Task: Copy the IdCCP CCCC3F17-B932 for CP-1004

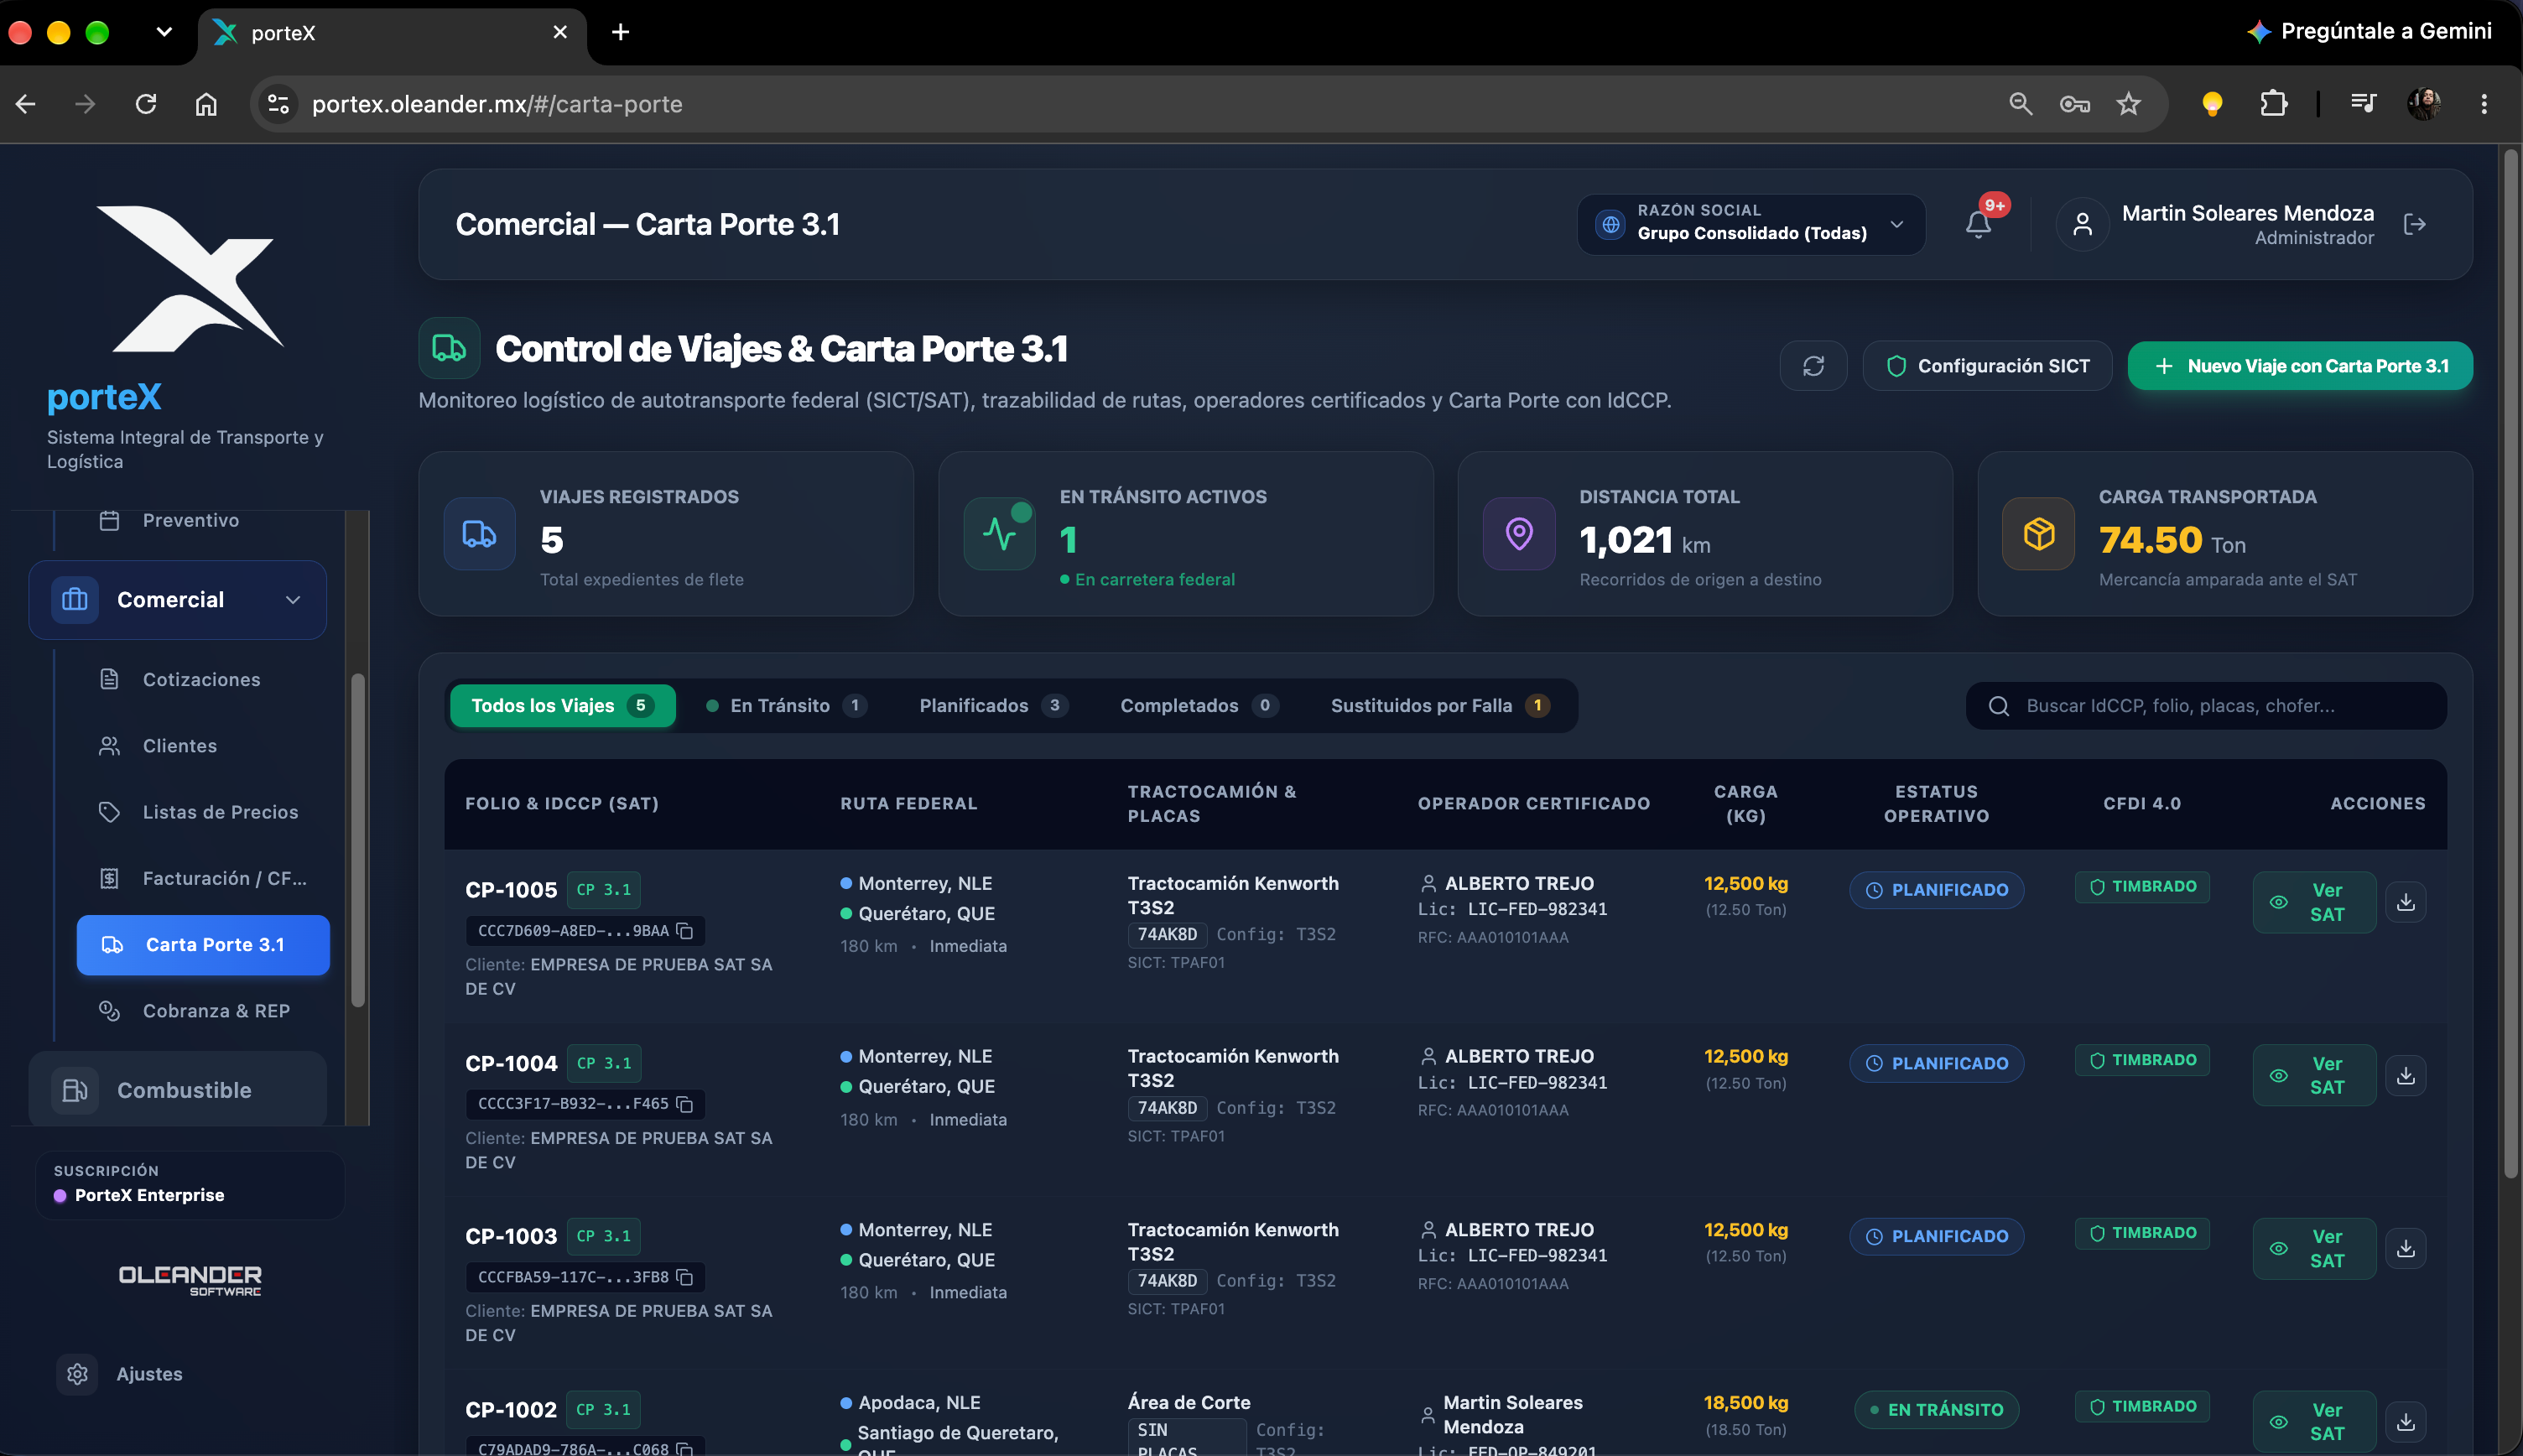Action: (x=685, y=1104)
